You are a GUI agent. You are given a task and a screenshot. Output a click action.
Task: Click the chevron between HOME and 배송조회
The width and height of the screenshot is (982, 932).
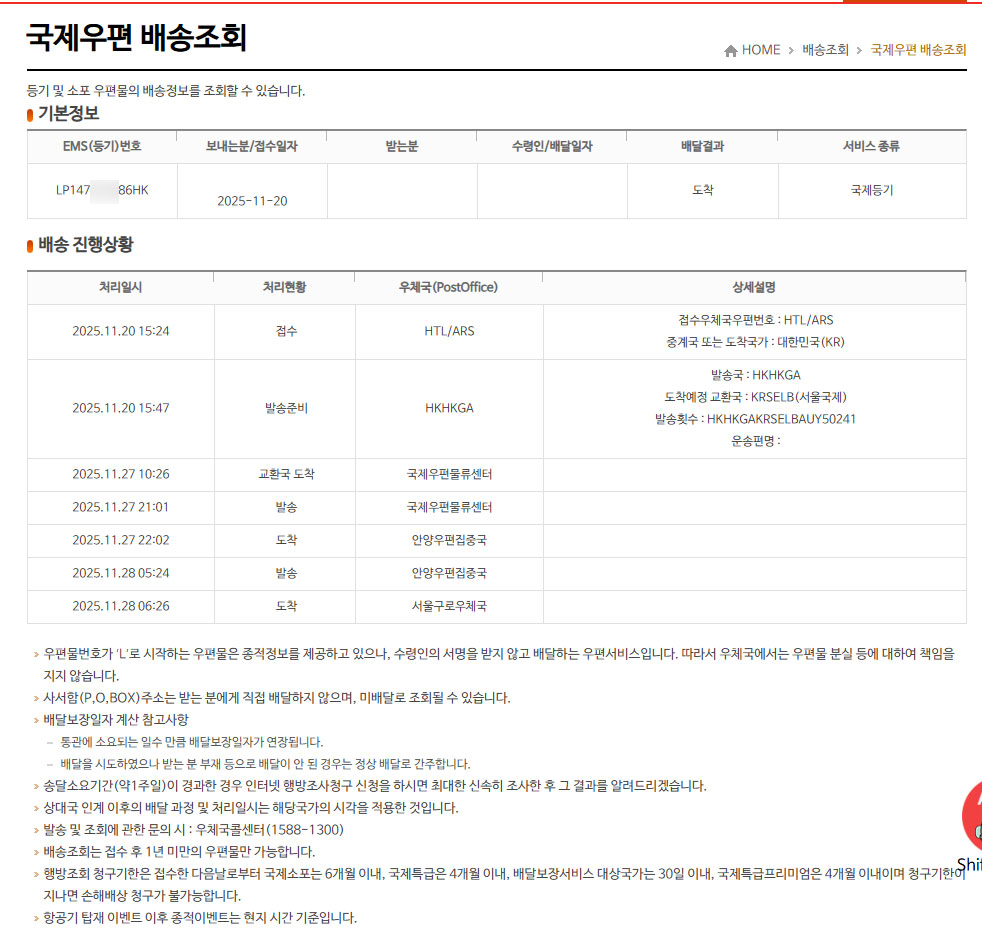(x=791, y=50)
